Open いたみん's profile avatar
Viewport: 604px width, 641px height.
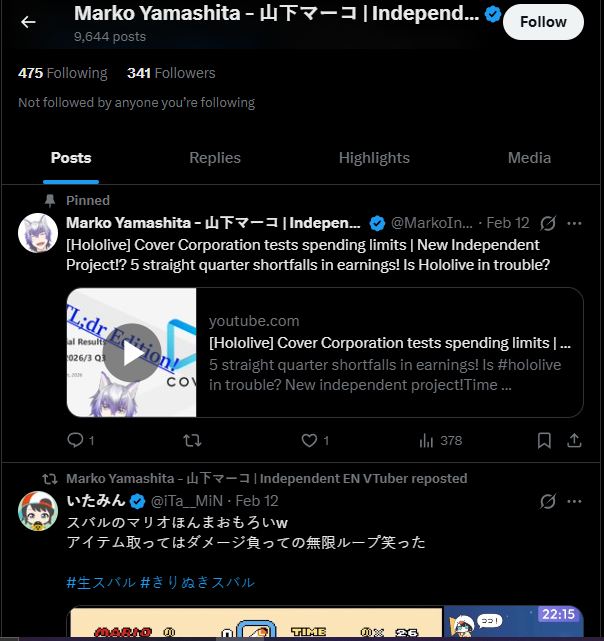[x=38, y=511]
